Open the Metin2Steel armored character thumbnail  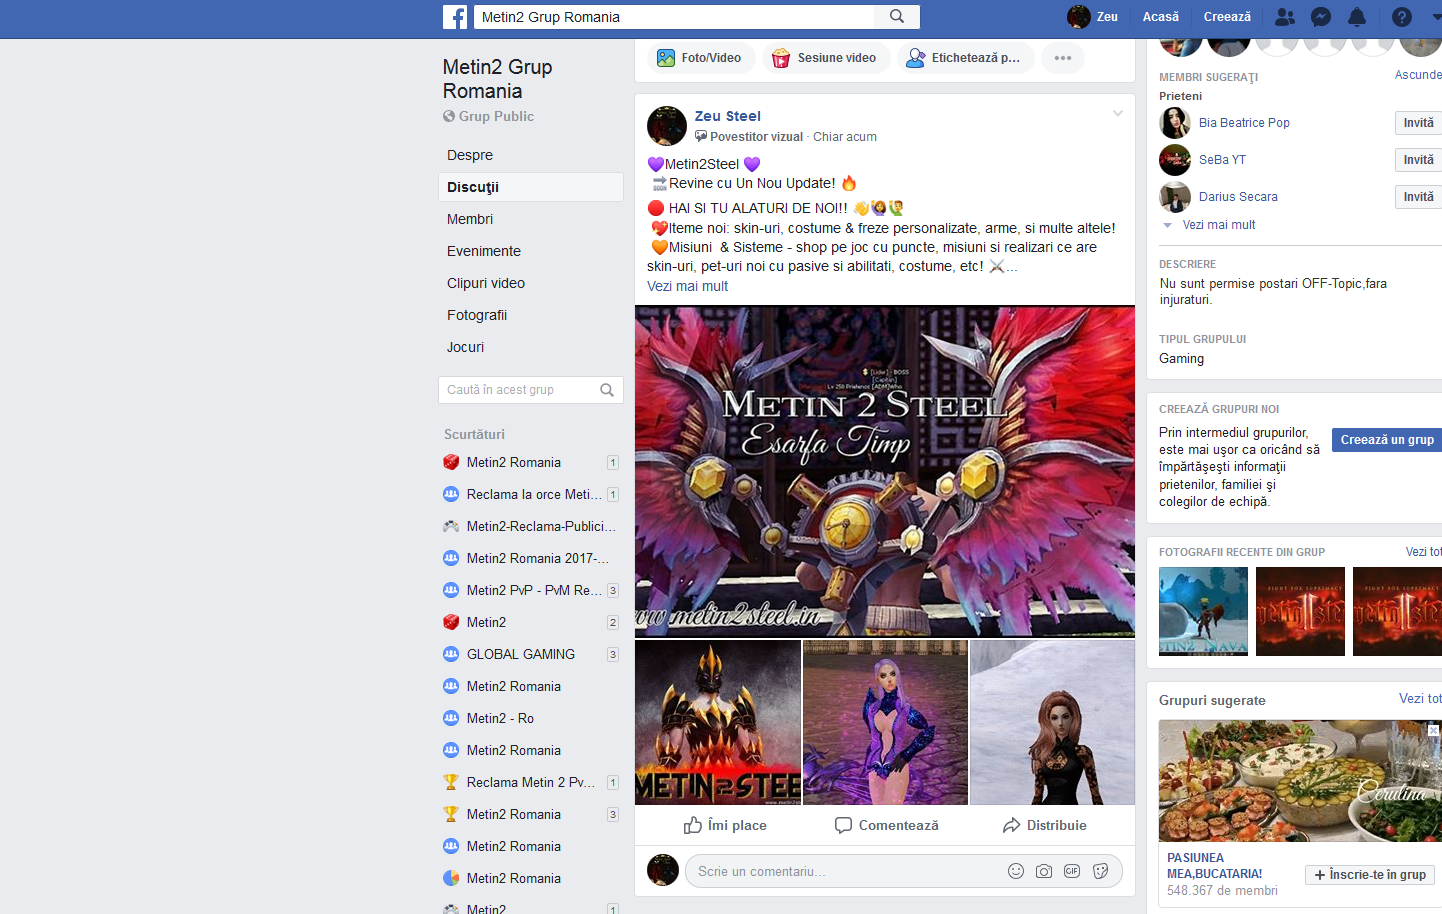718,722
